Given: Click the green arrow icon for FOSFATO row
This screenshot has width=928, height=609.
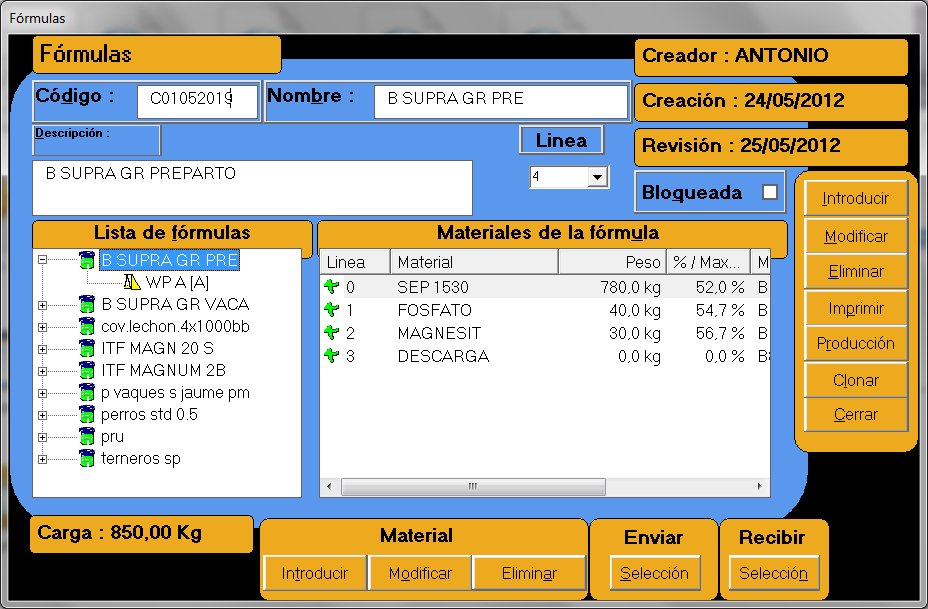Looking at the screenshot, I should pyautogui.click(x=332, y=311).
